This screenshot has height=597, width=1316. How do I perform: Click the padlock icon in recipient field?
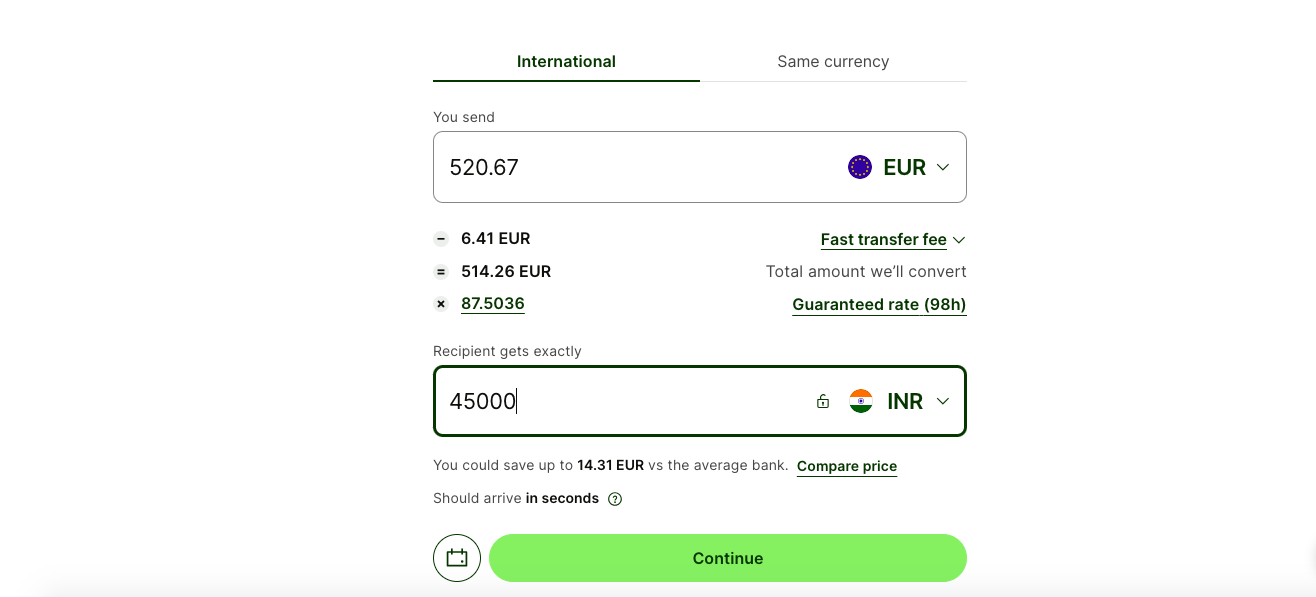pos(823,402)
